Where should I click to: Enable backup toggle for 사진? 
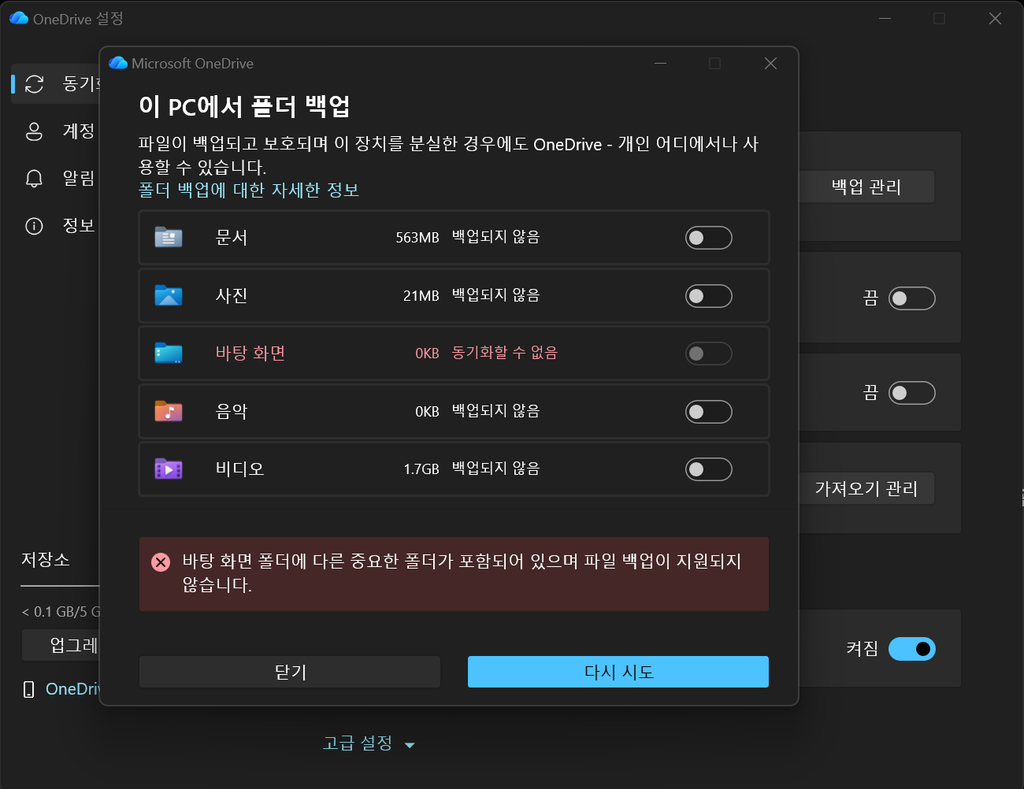click(x=709, y=296)
